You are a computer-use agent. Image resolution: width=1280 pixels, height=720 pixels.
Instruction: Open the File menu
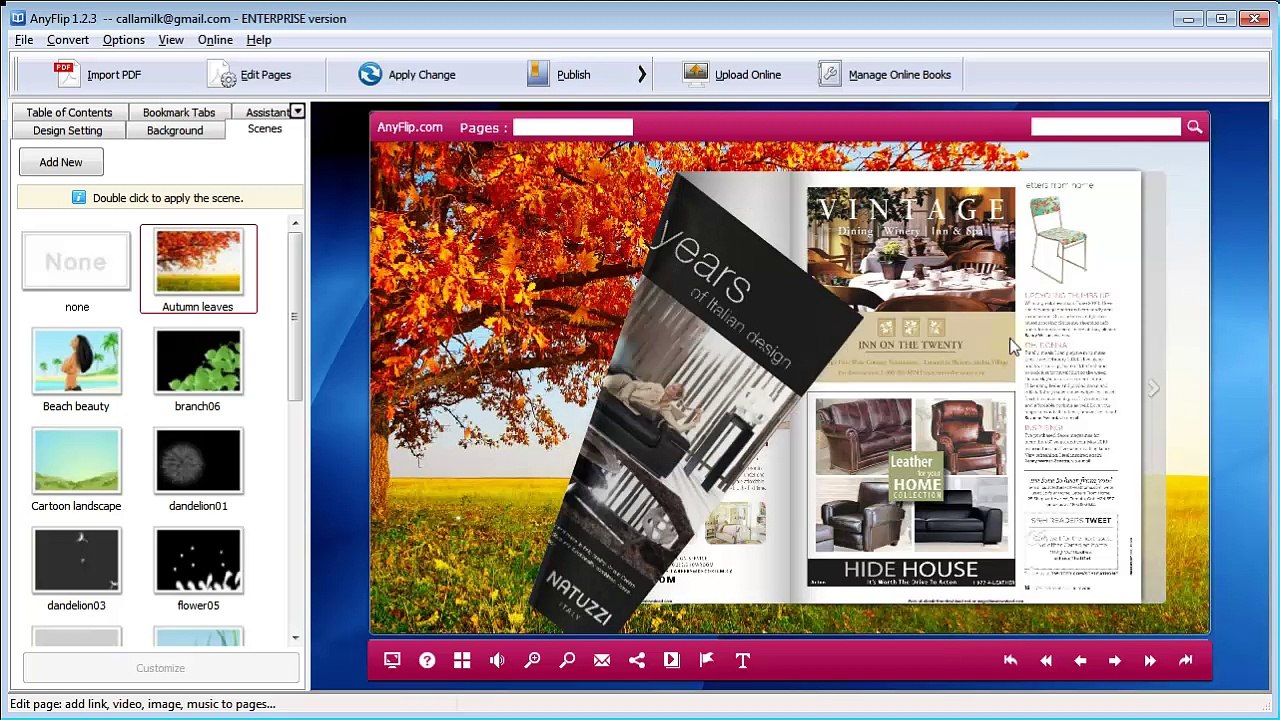[24, 40]
